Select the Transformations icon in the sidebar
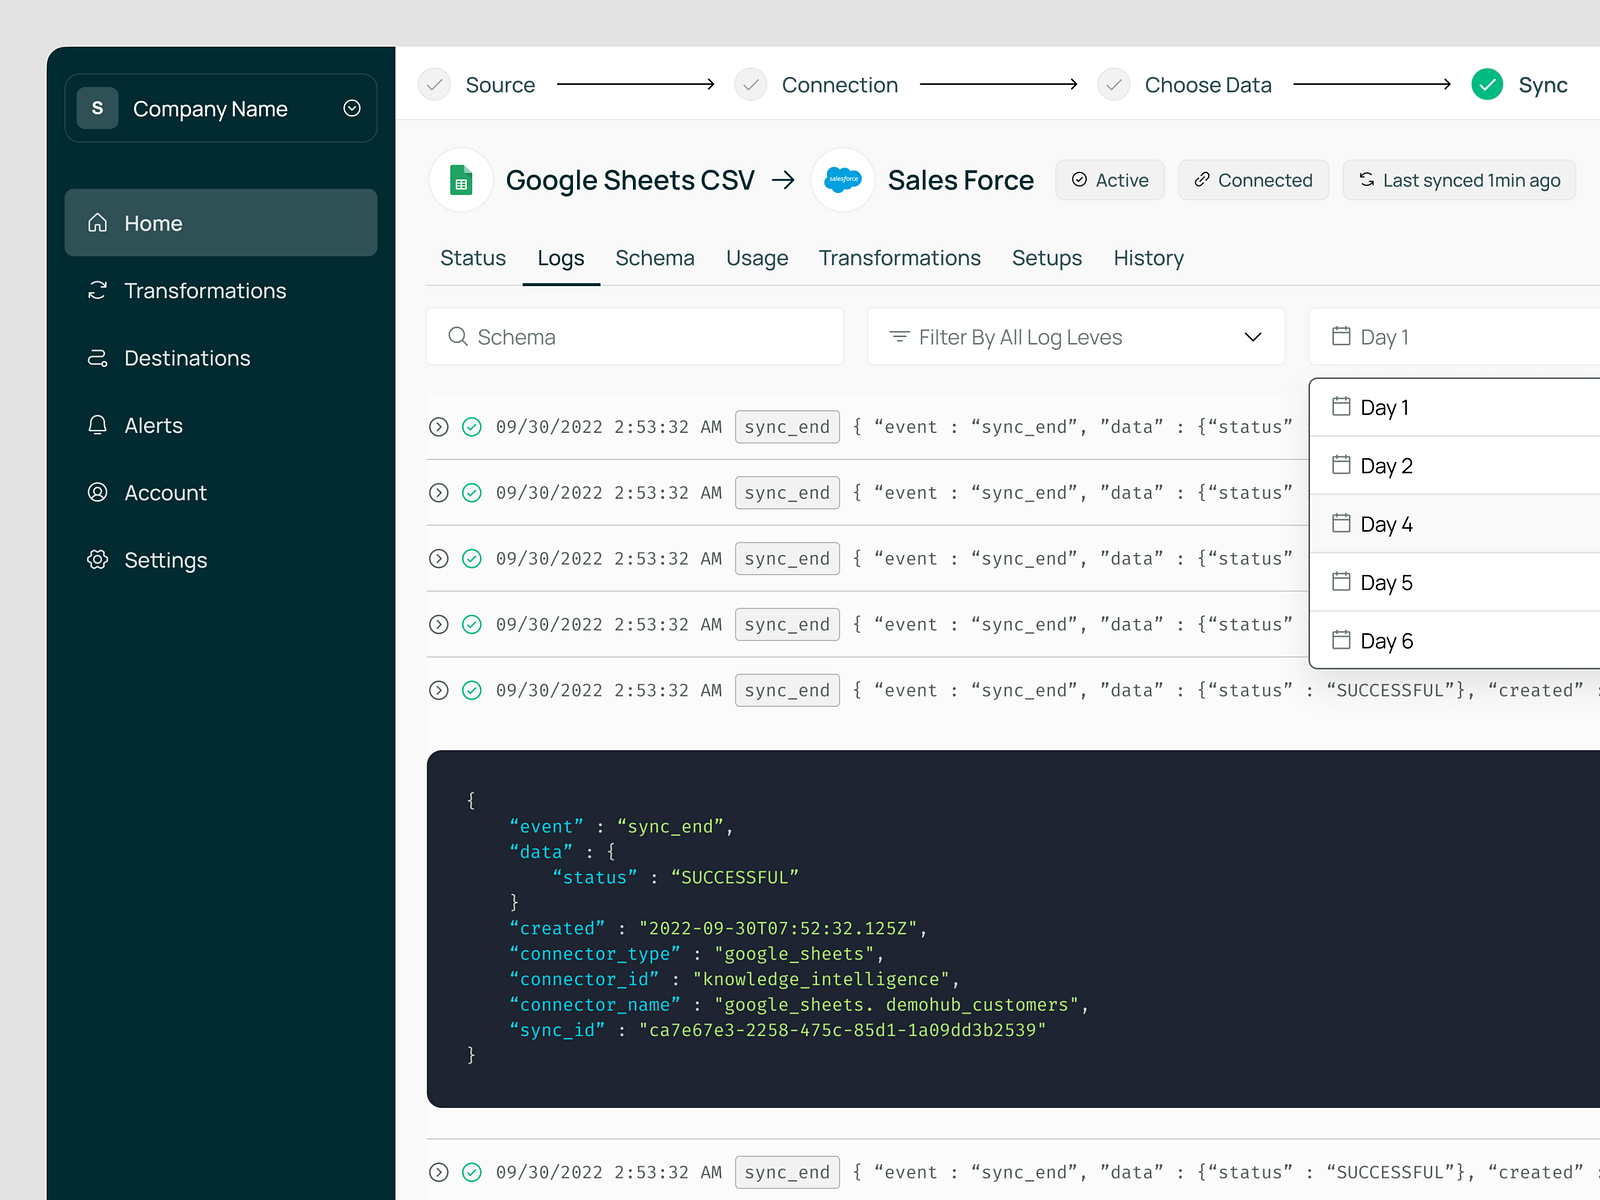This screenshot has height=1200, width=1600. 97,290
